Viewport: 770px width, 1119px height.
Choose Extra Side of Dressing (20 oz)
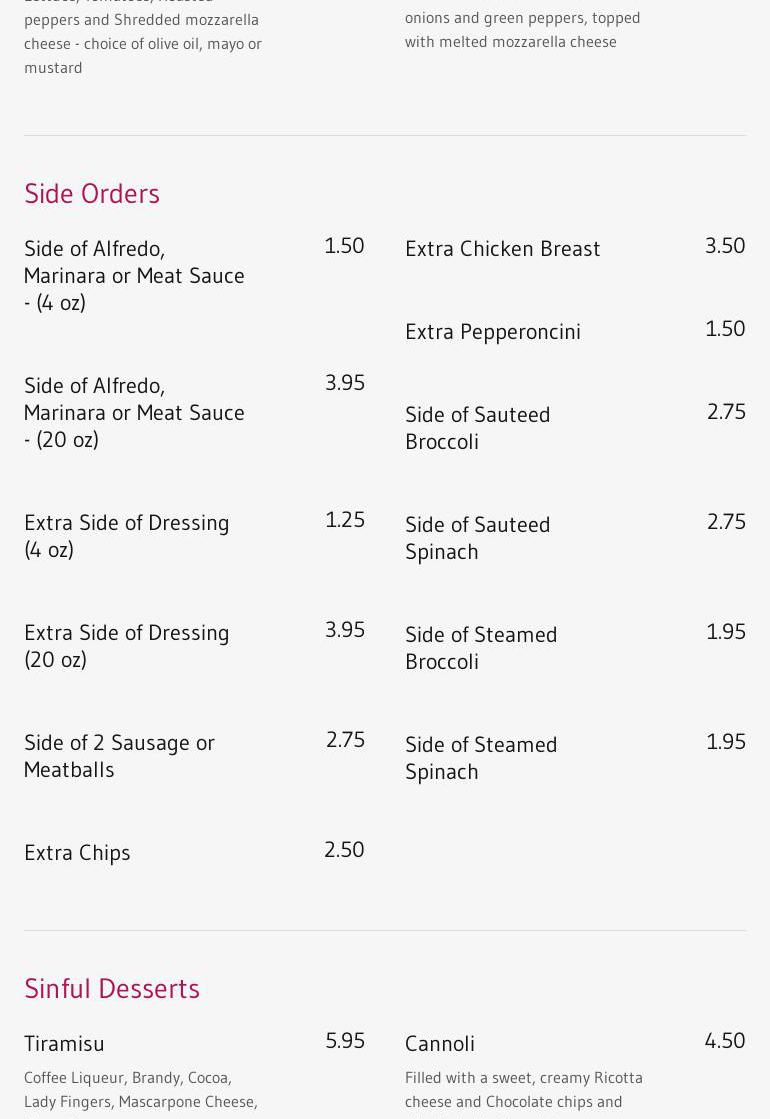[x=126, y=646]
